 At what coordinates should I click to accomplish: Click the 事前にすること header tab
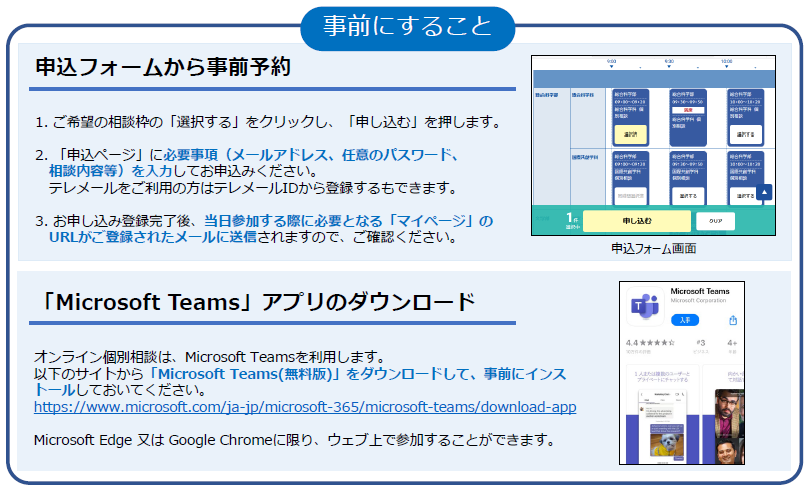click(x=407, y=25)
